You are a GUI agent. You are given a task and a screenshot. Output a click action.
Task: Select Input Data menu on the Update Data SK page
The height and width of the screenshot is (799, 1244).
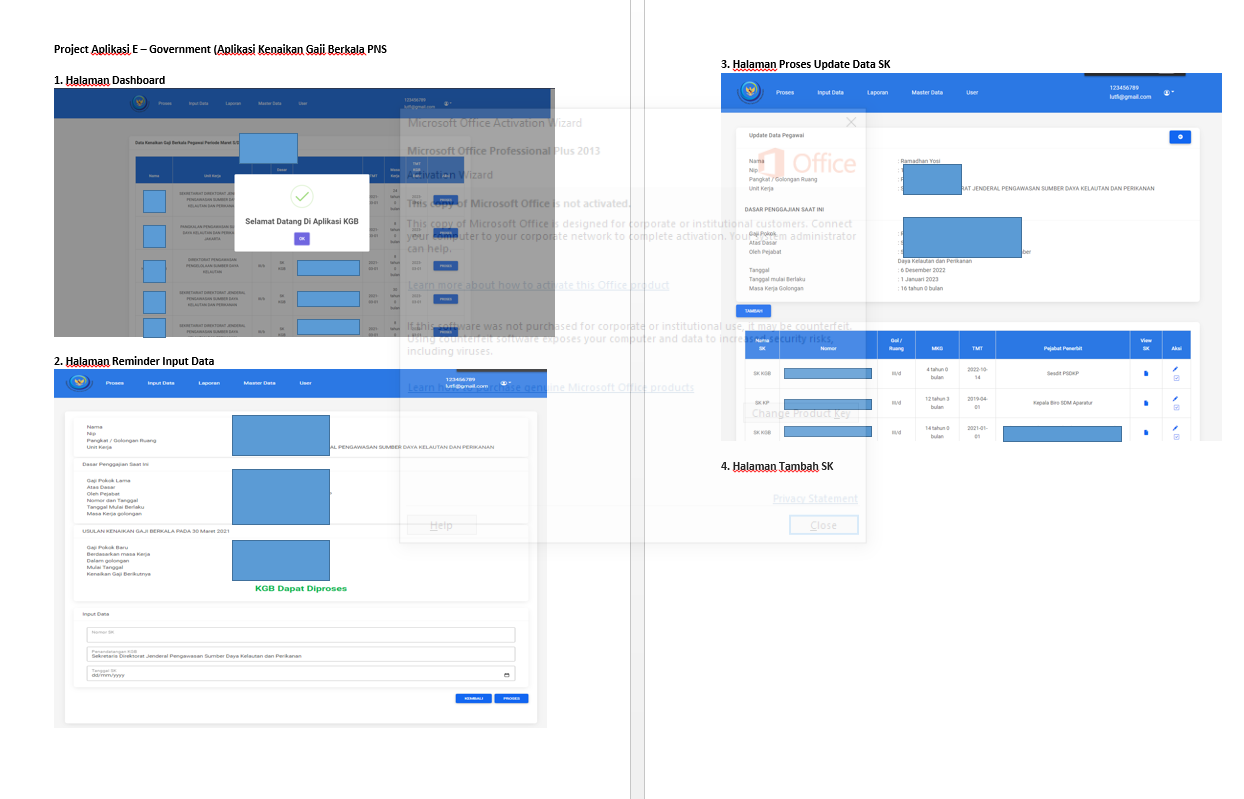coord(830,92)
